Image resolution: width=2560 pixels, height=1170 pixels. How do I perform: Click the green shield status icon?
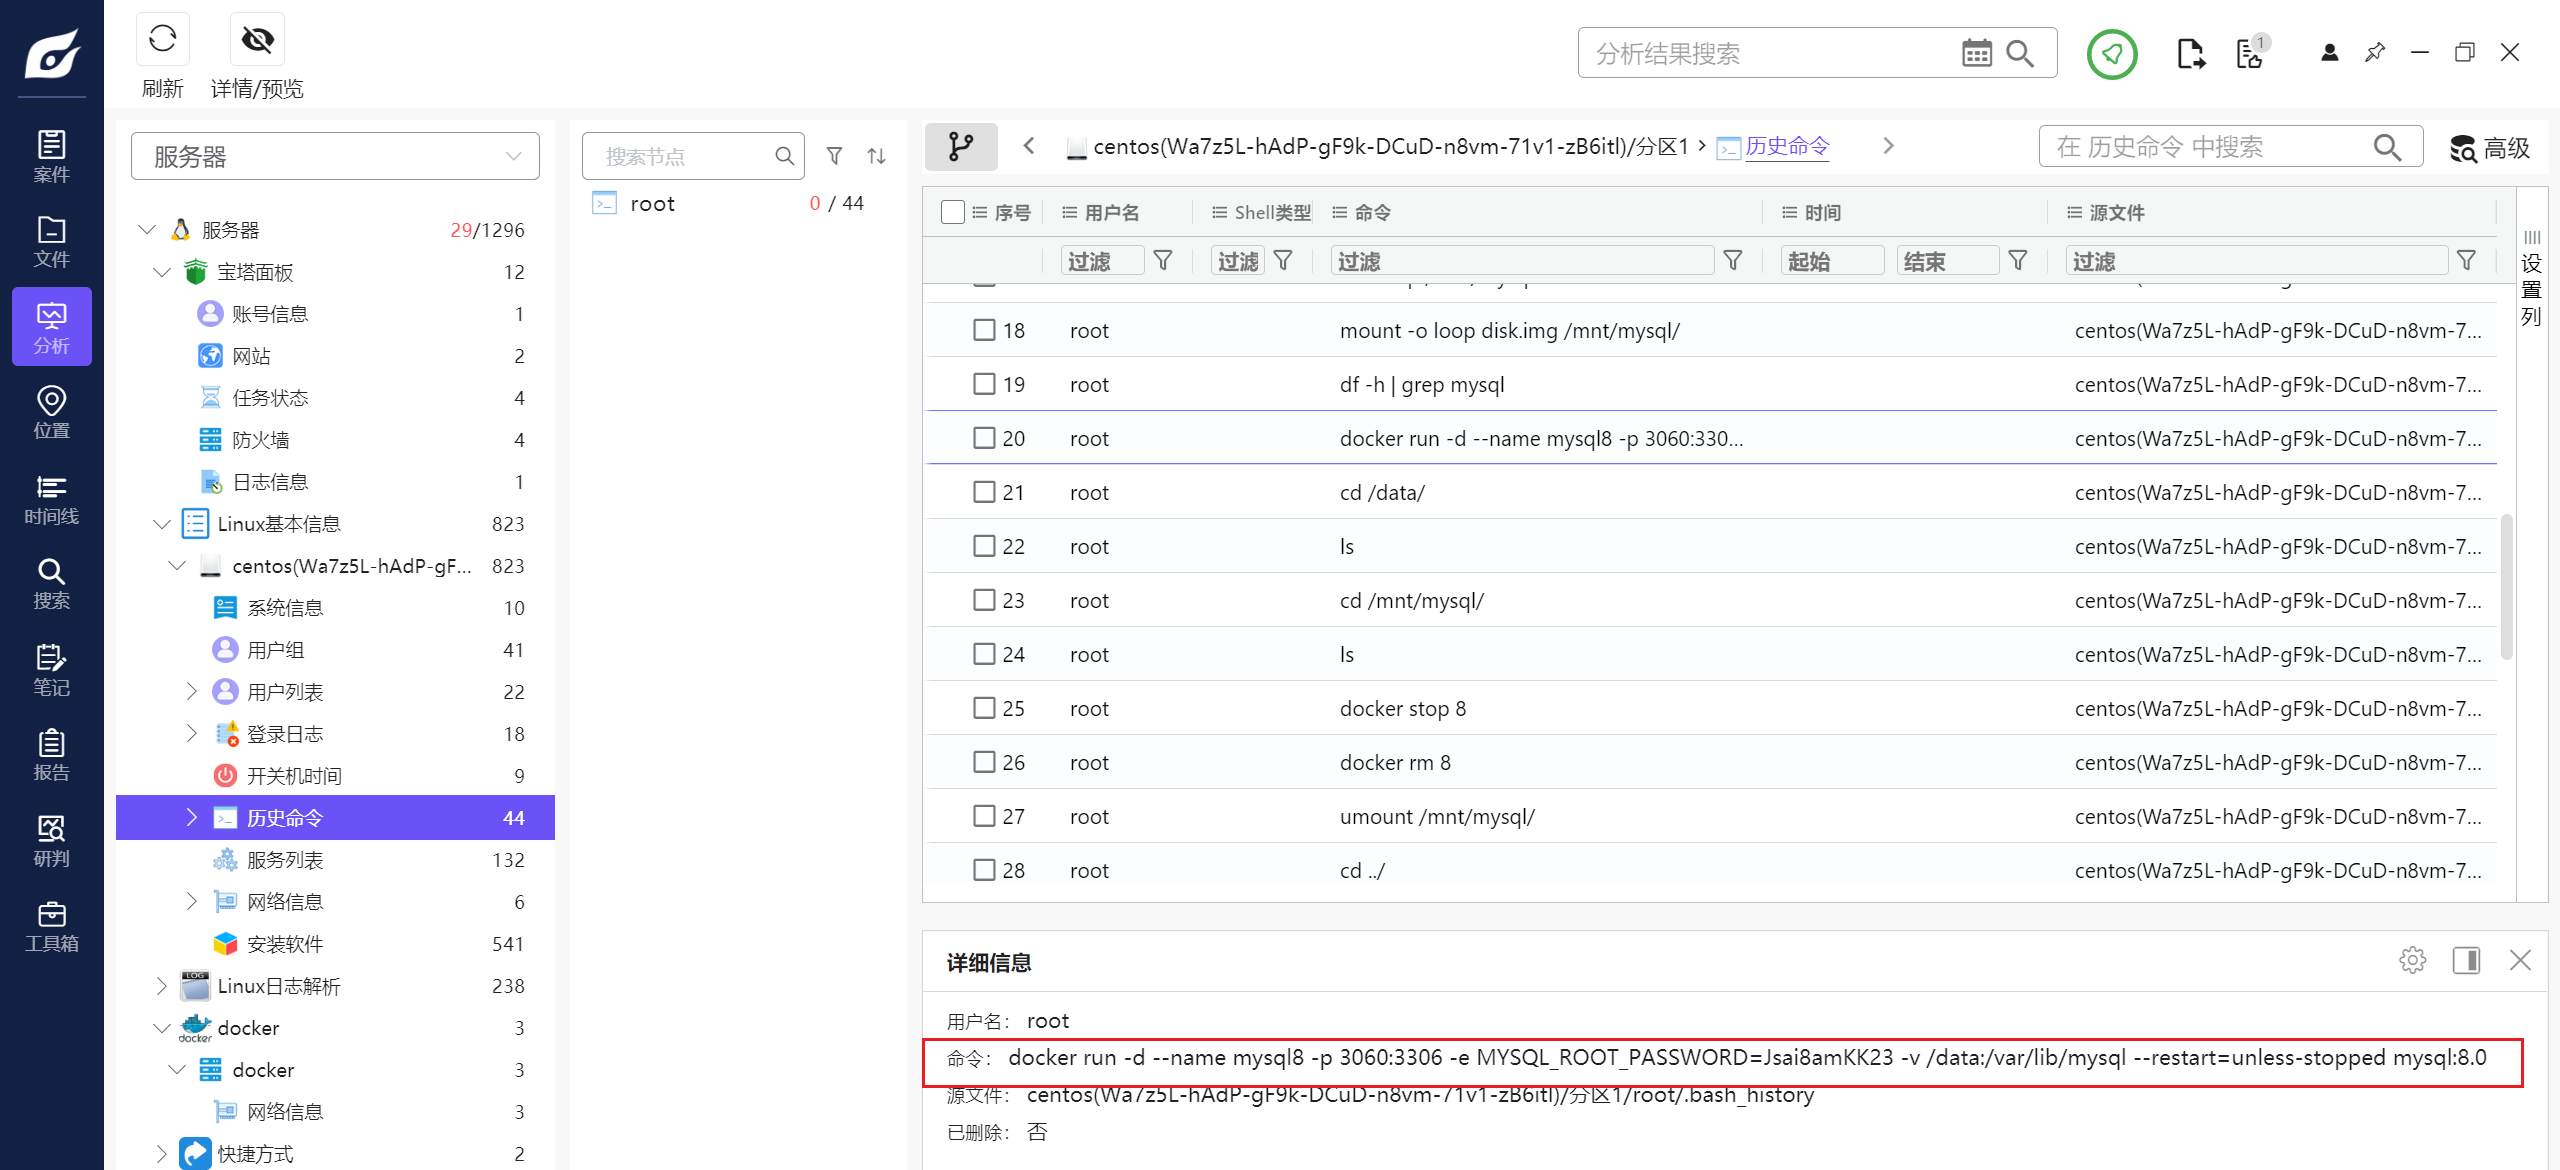(x=2111, y=54)
